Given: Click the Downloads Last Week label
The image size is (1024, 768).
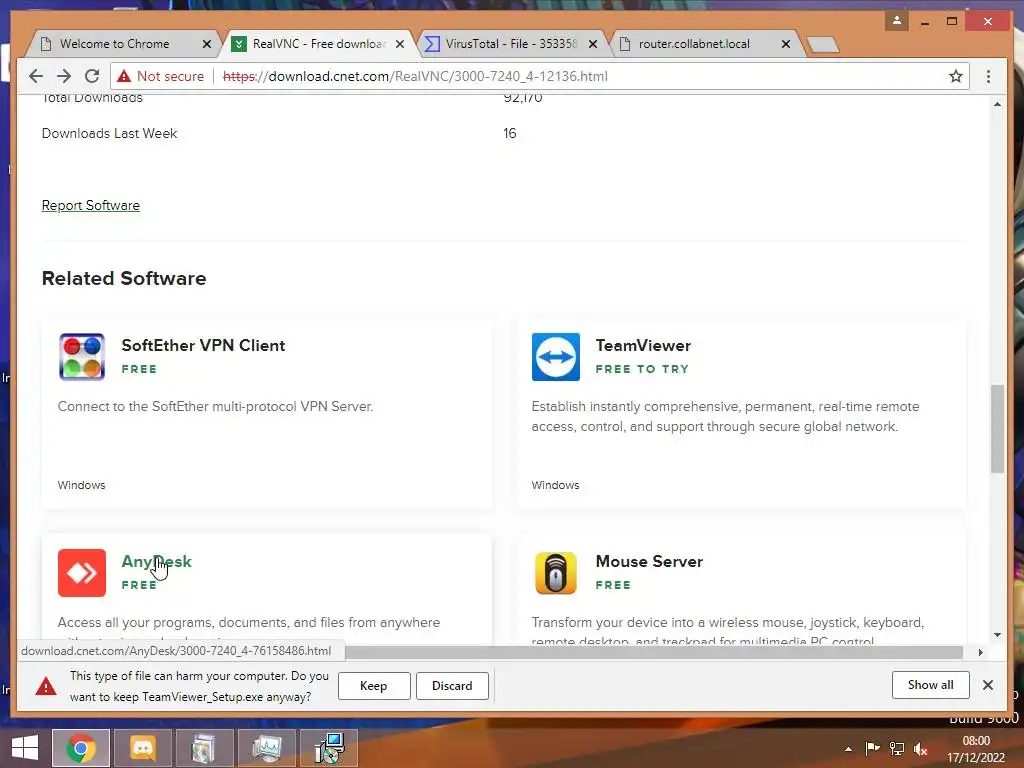Looking at the screenshot, I should click(x=110, y=133).
